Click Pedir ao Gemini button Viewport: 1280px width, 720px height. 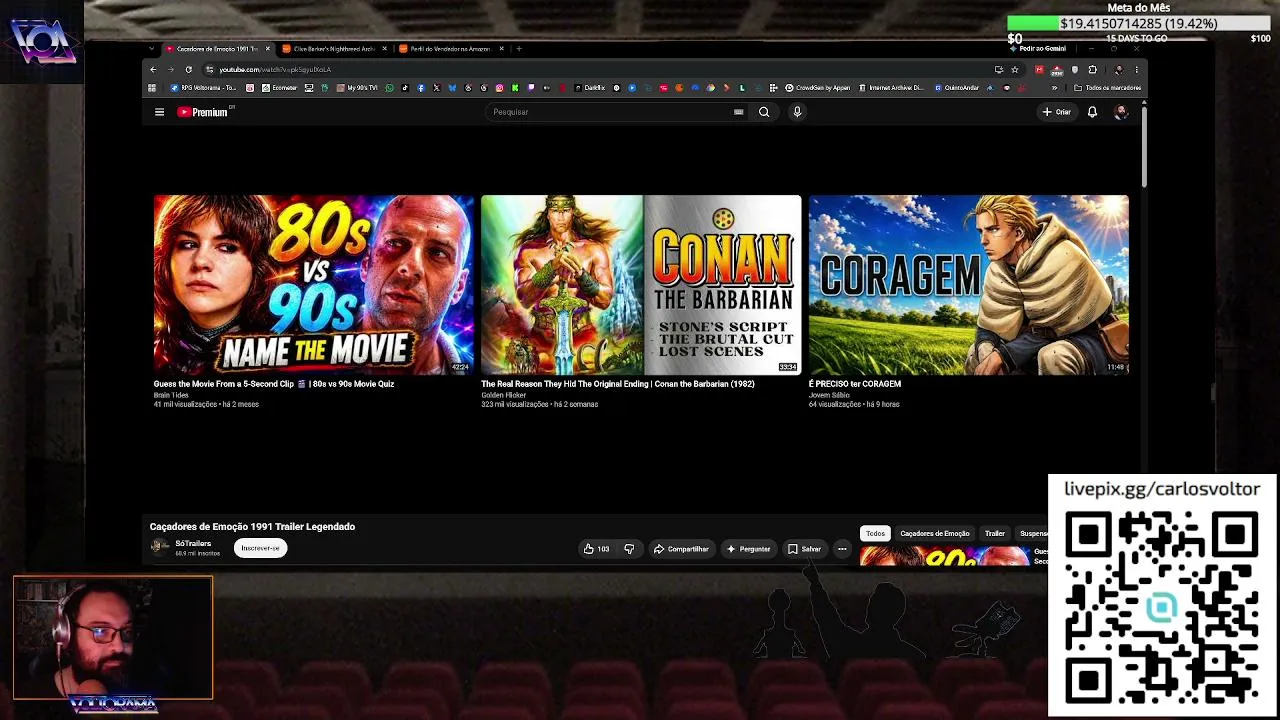[x=1038, y=48]
